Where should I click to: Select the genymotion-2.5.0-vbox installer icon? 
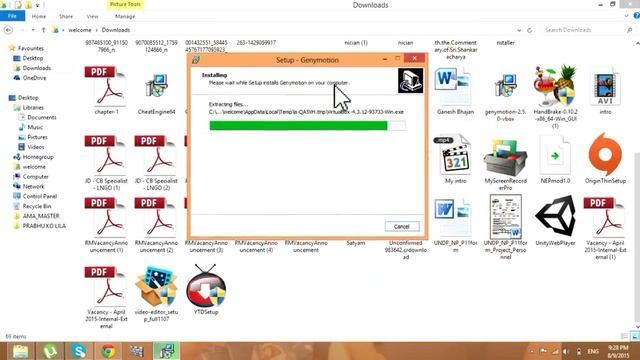click(505, 86)
